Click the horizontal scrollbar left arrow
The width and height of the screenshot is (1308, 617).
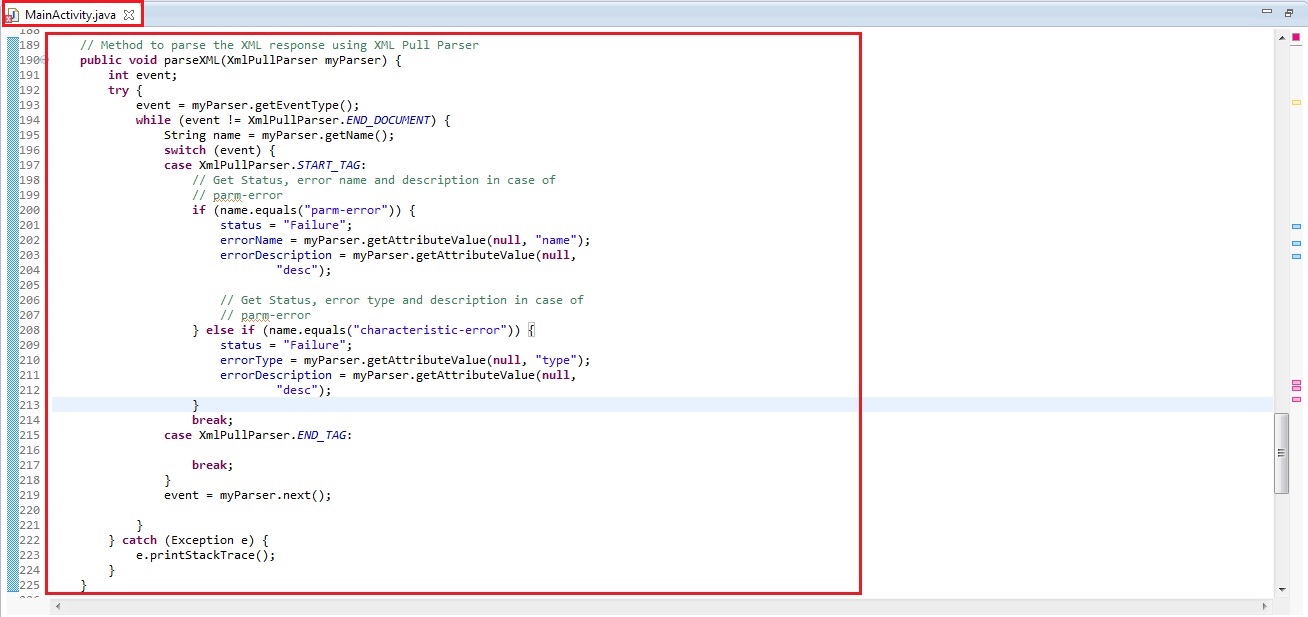(57, 606)
